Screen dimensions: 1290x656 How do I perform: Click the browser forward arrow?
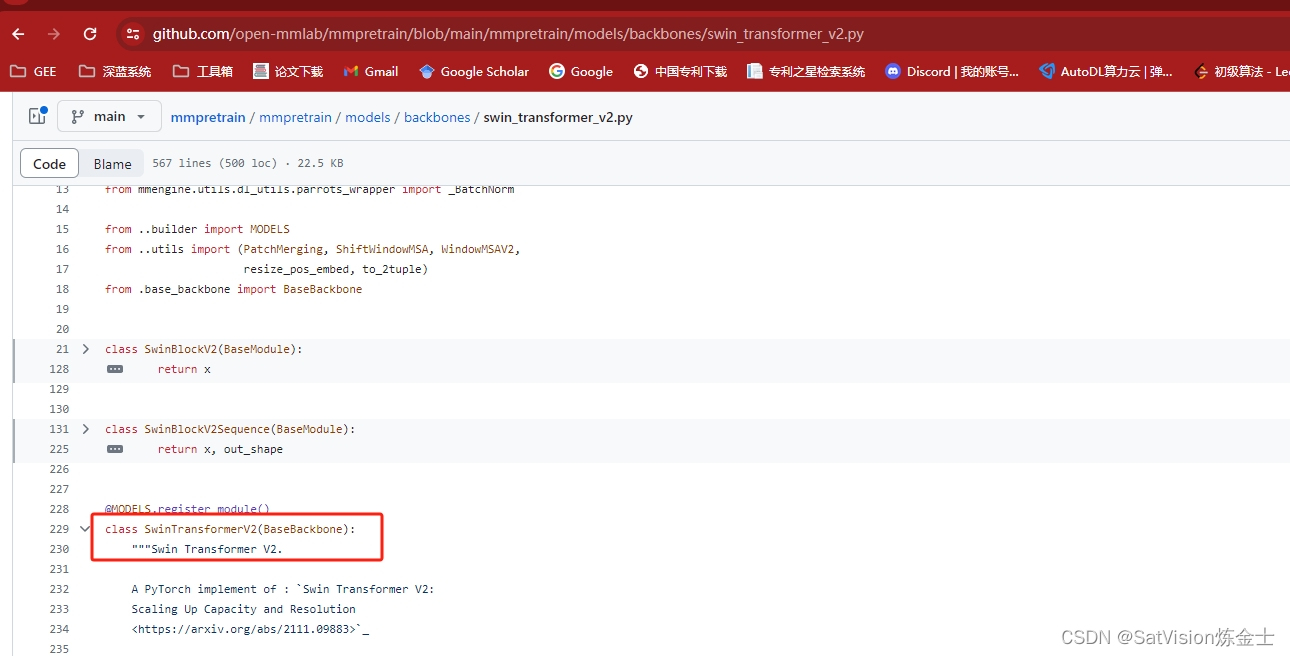point(54,34)
